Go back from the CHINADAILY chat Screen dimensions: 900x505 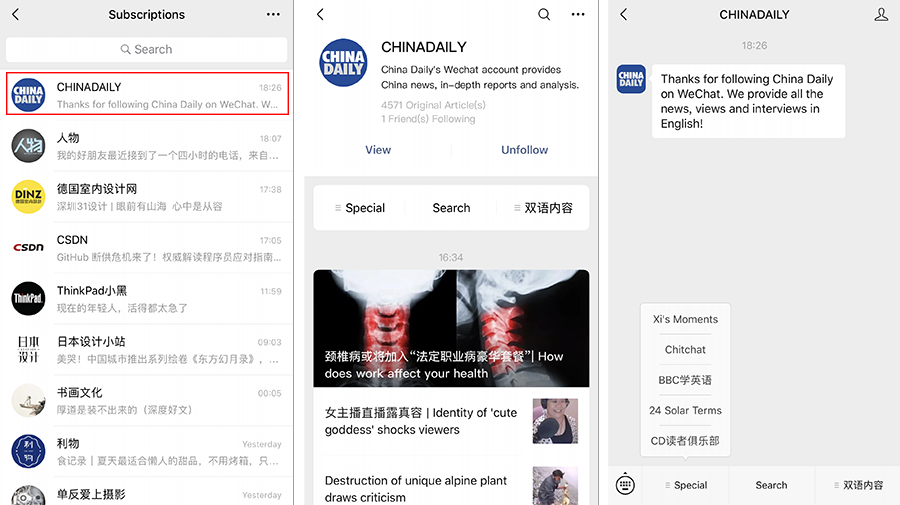coord(624,14)
